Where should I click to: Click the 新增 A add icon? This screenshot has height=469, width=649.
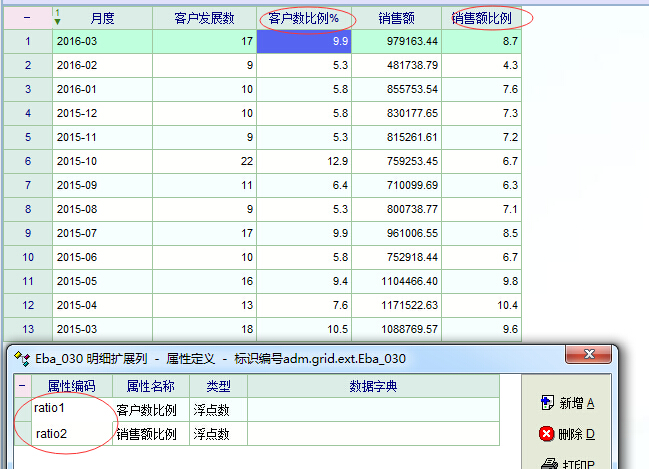click(546, 403)
